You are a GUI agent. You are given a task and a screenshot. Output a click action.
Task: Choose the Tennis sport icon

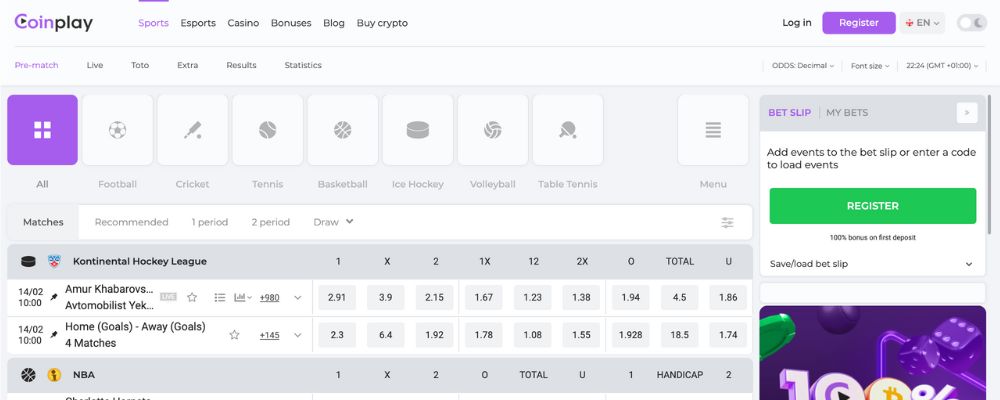tap(268, 130)
